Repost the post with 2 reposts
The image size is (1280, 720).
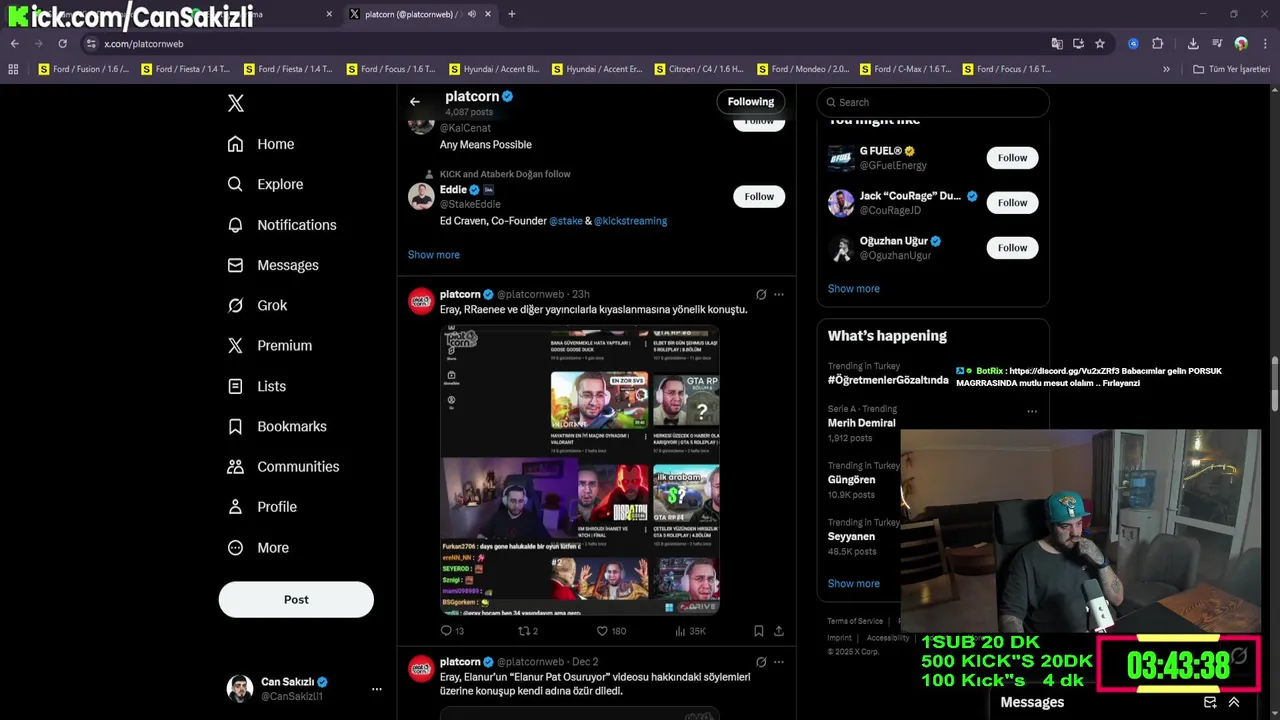527,631
